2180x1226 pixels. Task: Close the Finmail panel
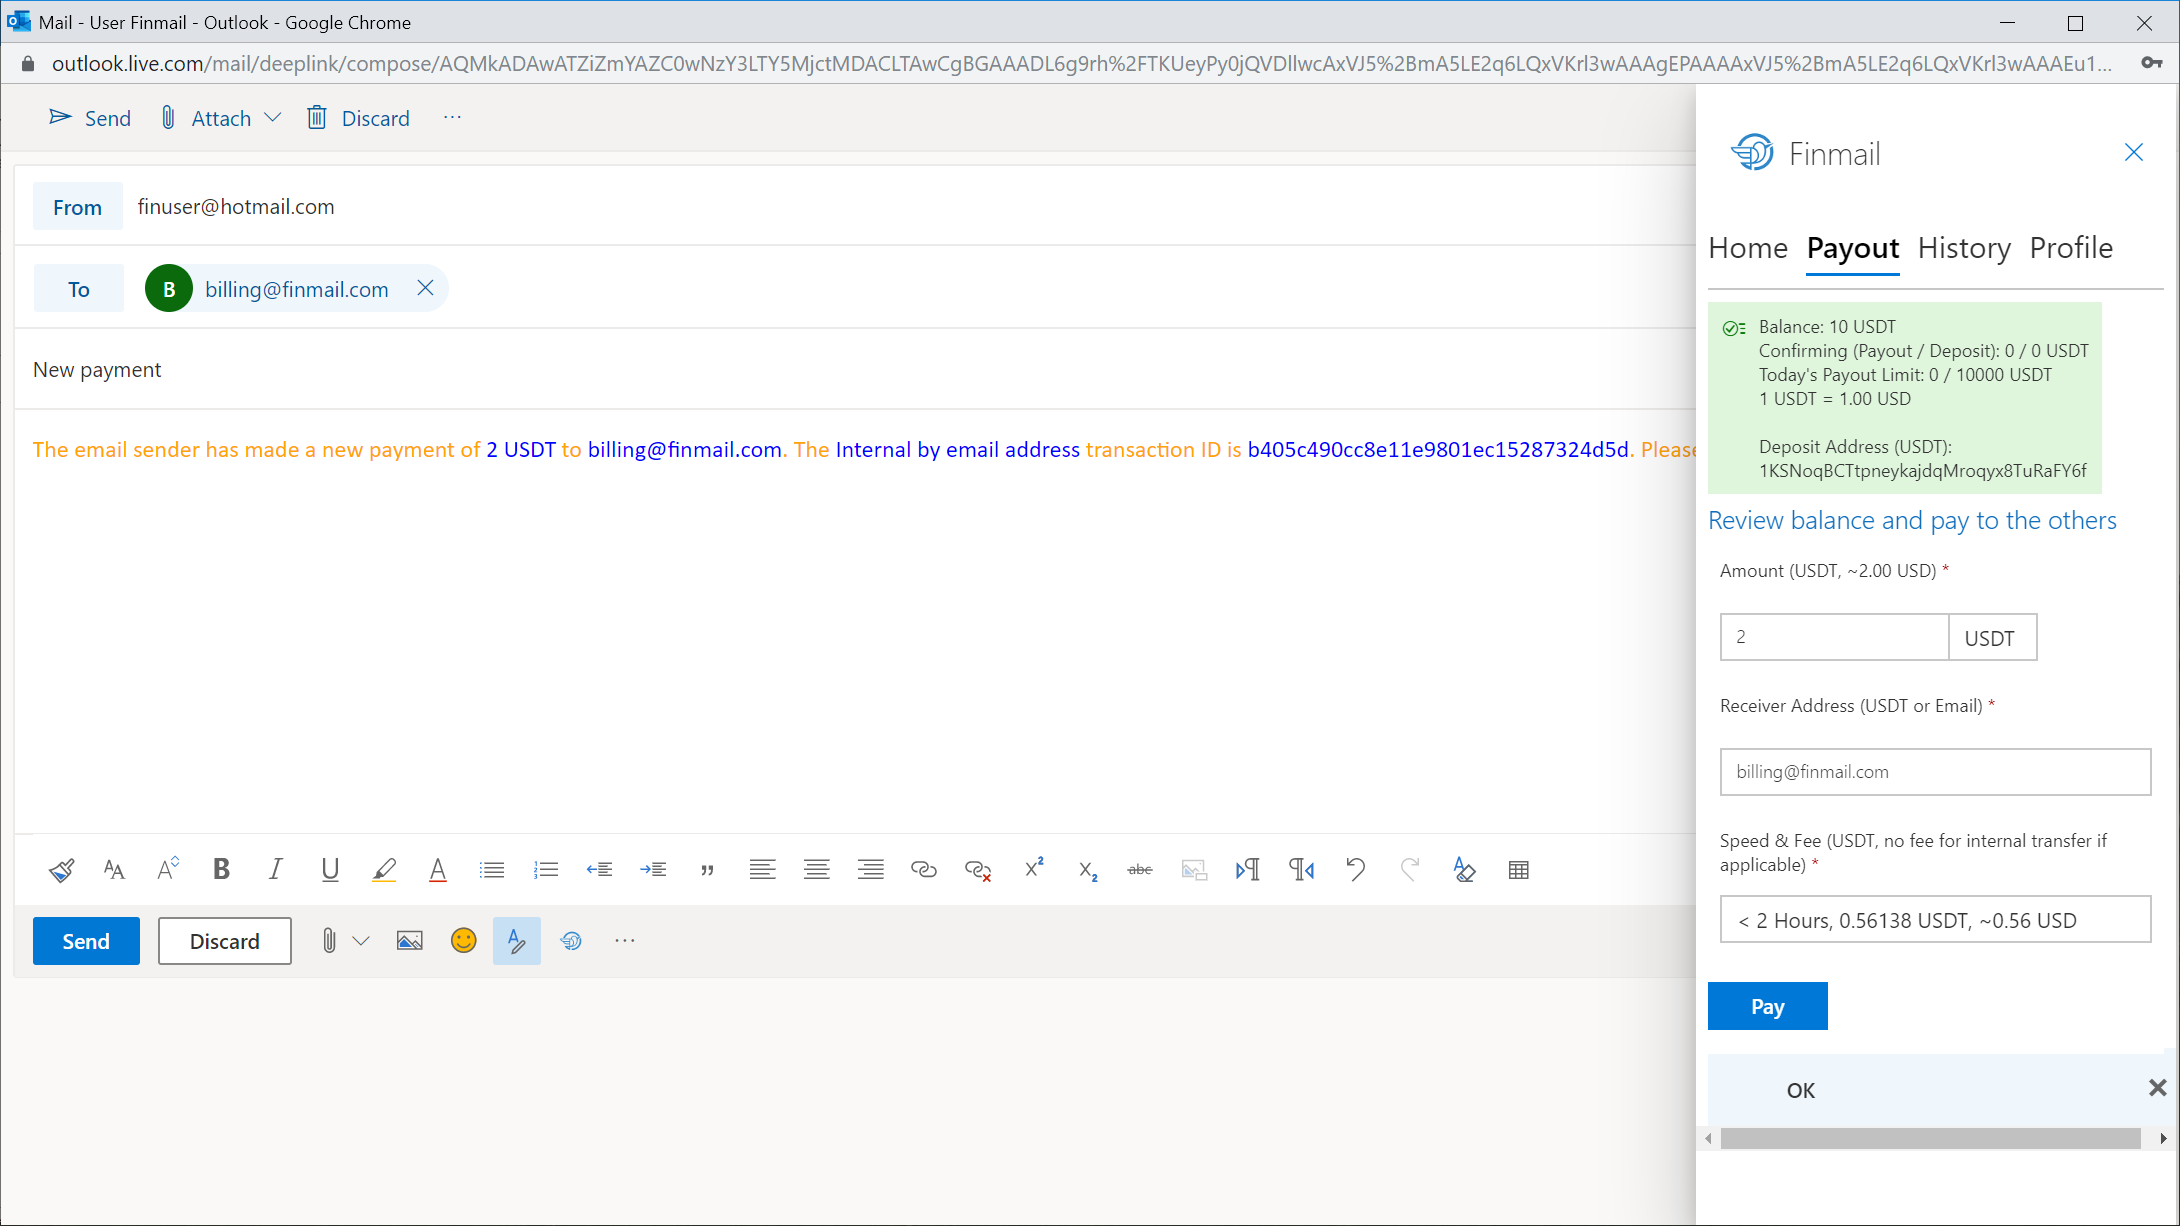tap(2134, 152)
